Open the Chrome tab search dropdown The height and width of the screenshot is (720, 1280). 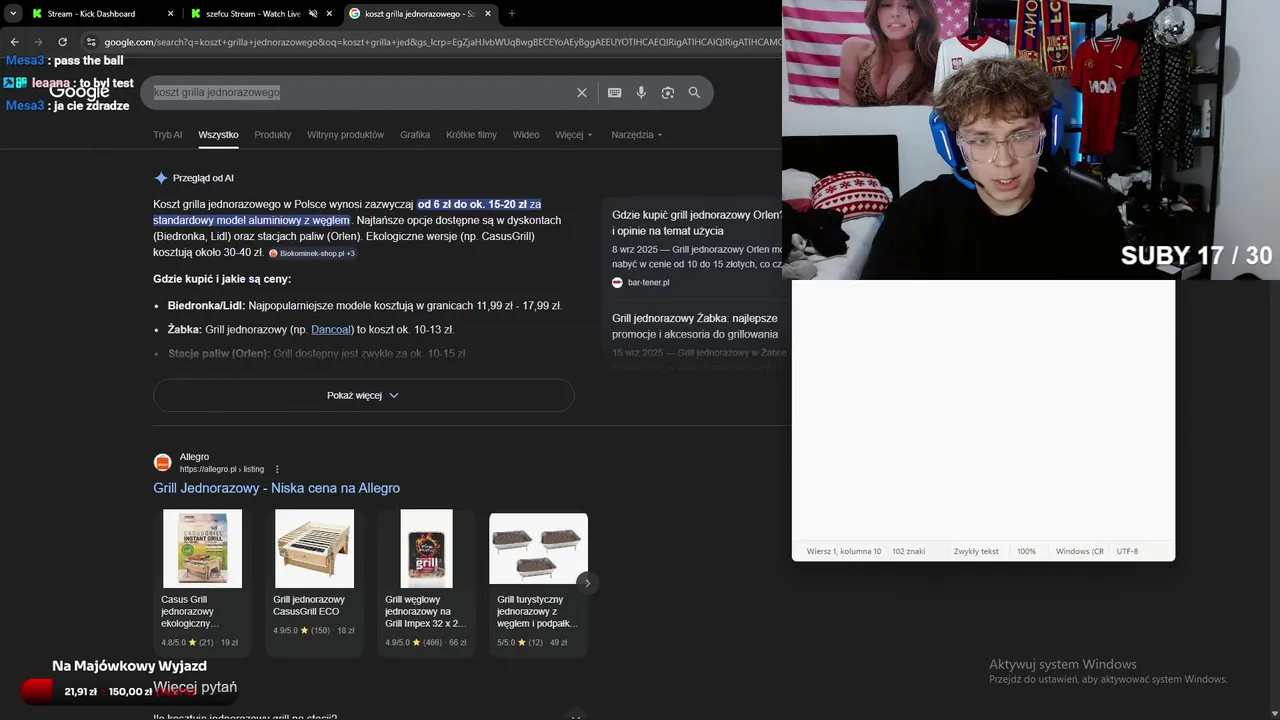click(13, 13)
